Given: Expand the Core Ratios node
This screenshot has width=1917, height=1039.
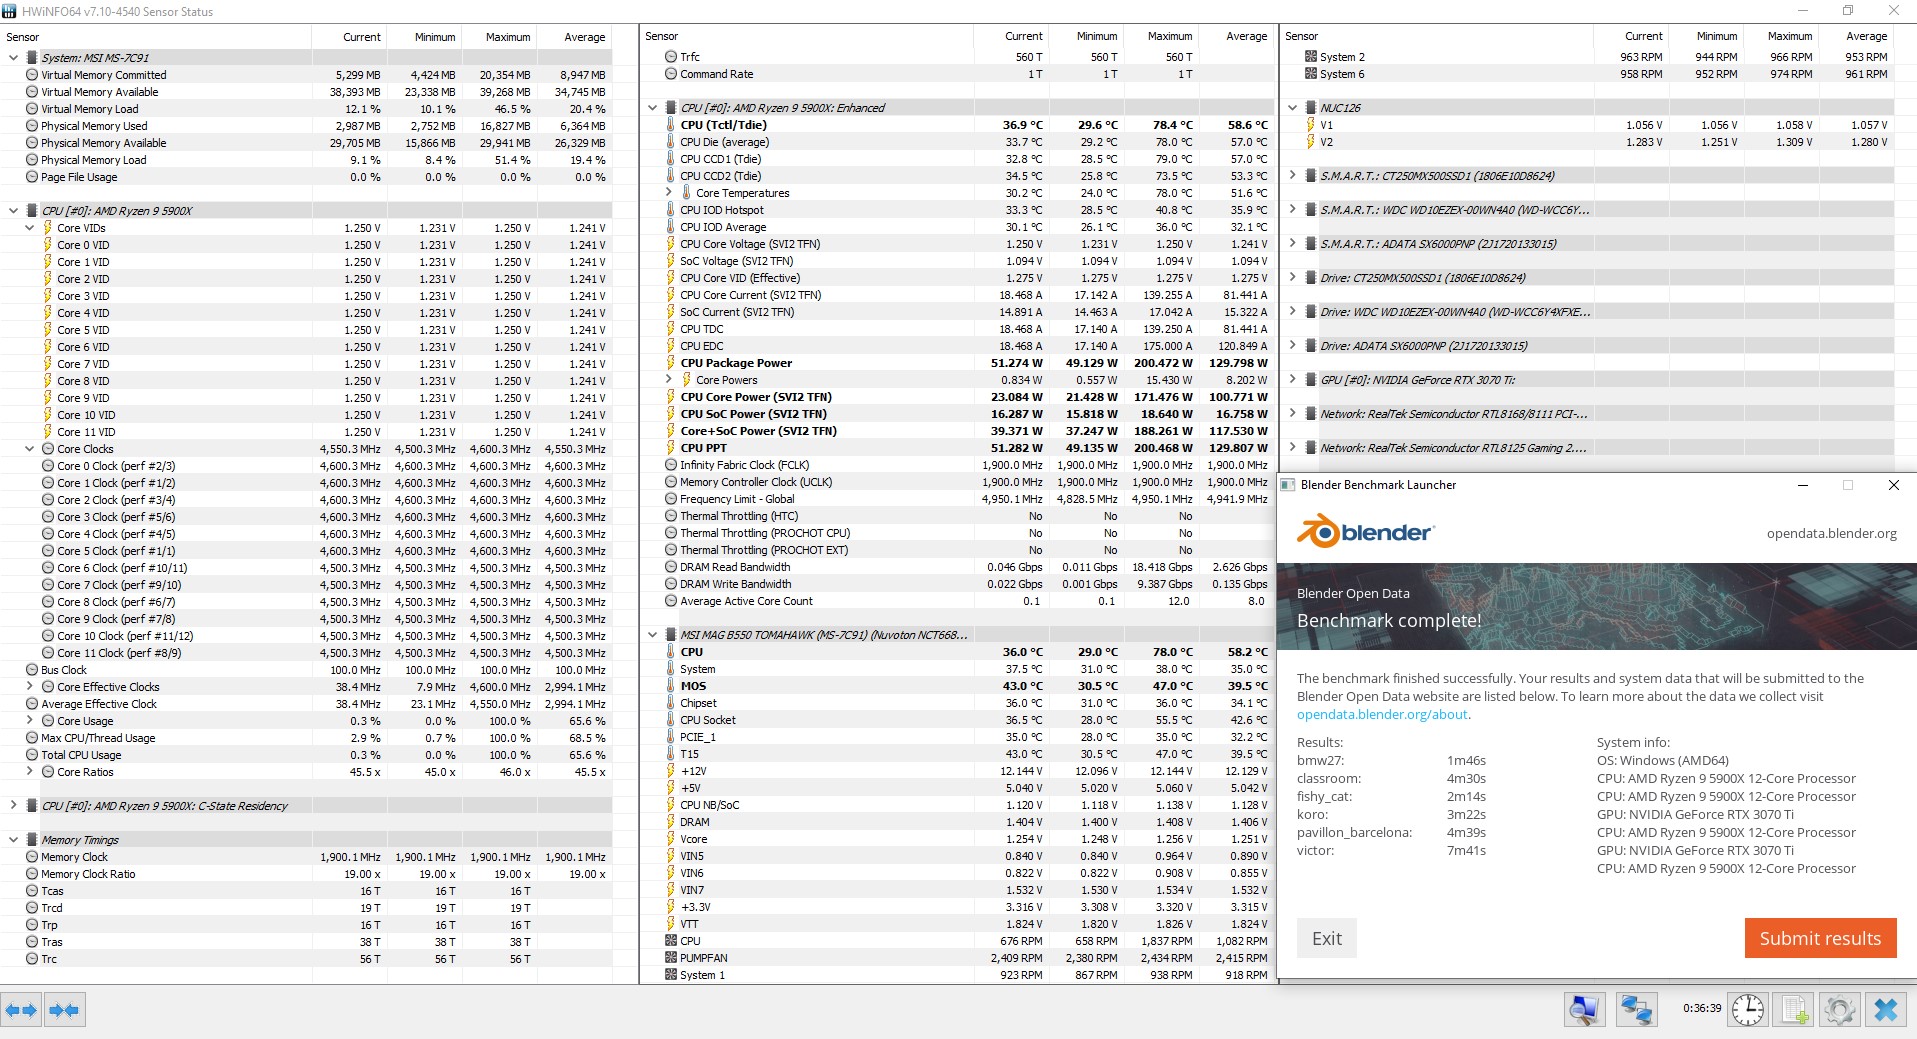Looking at the screenshot, I should 29,772.
